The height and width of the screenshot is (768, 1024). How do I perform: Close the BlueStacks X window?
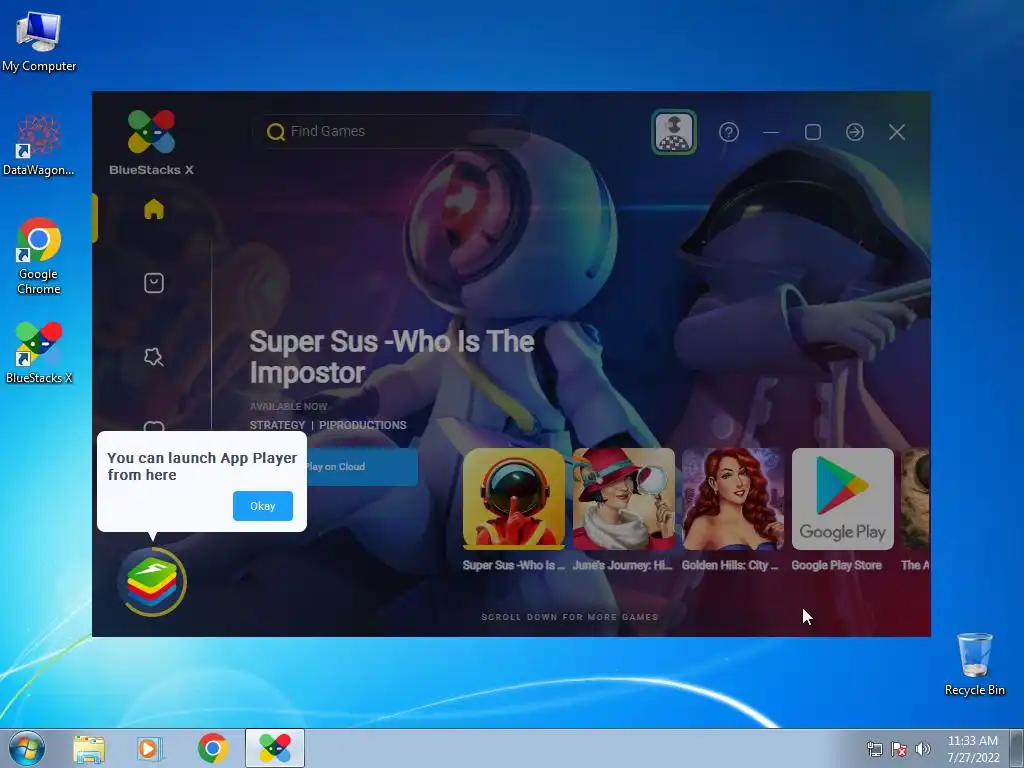(897, 133)
